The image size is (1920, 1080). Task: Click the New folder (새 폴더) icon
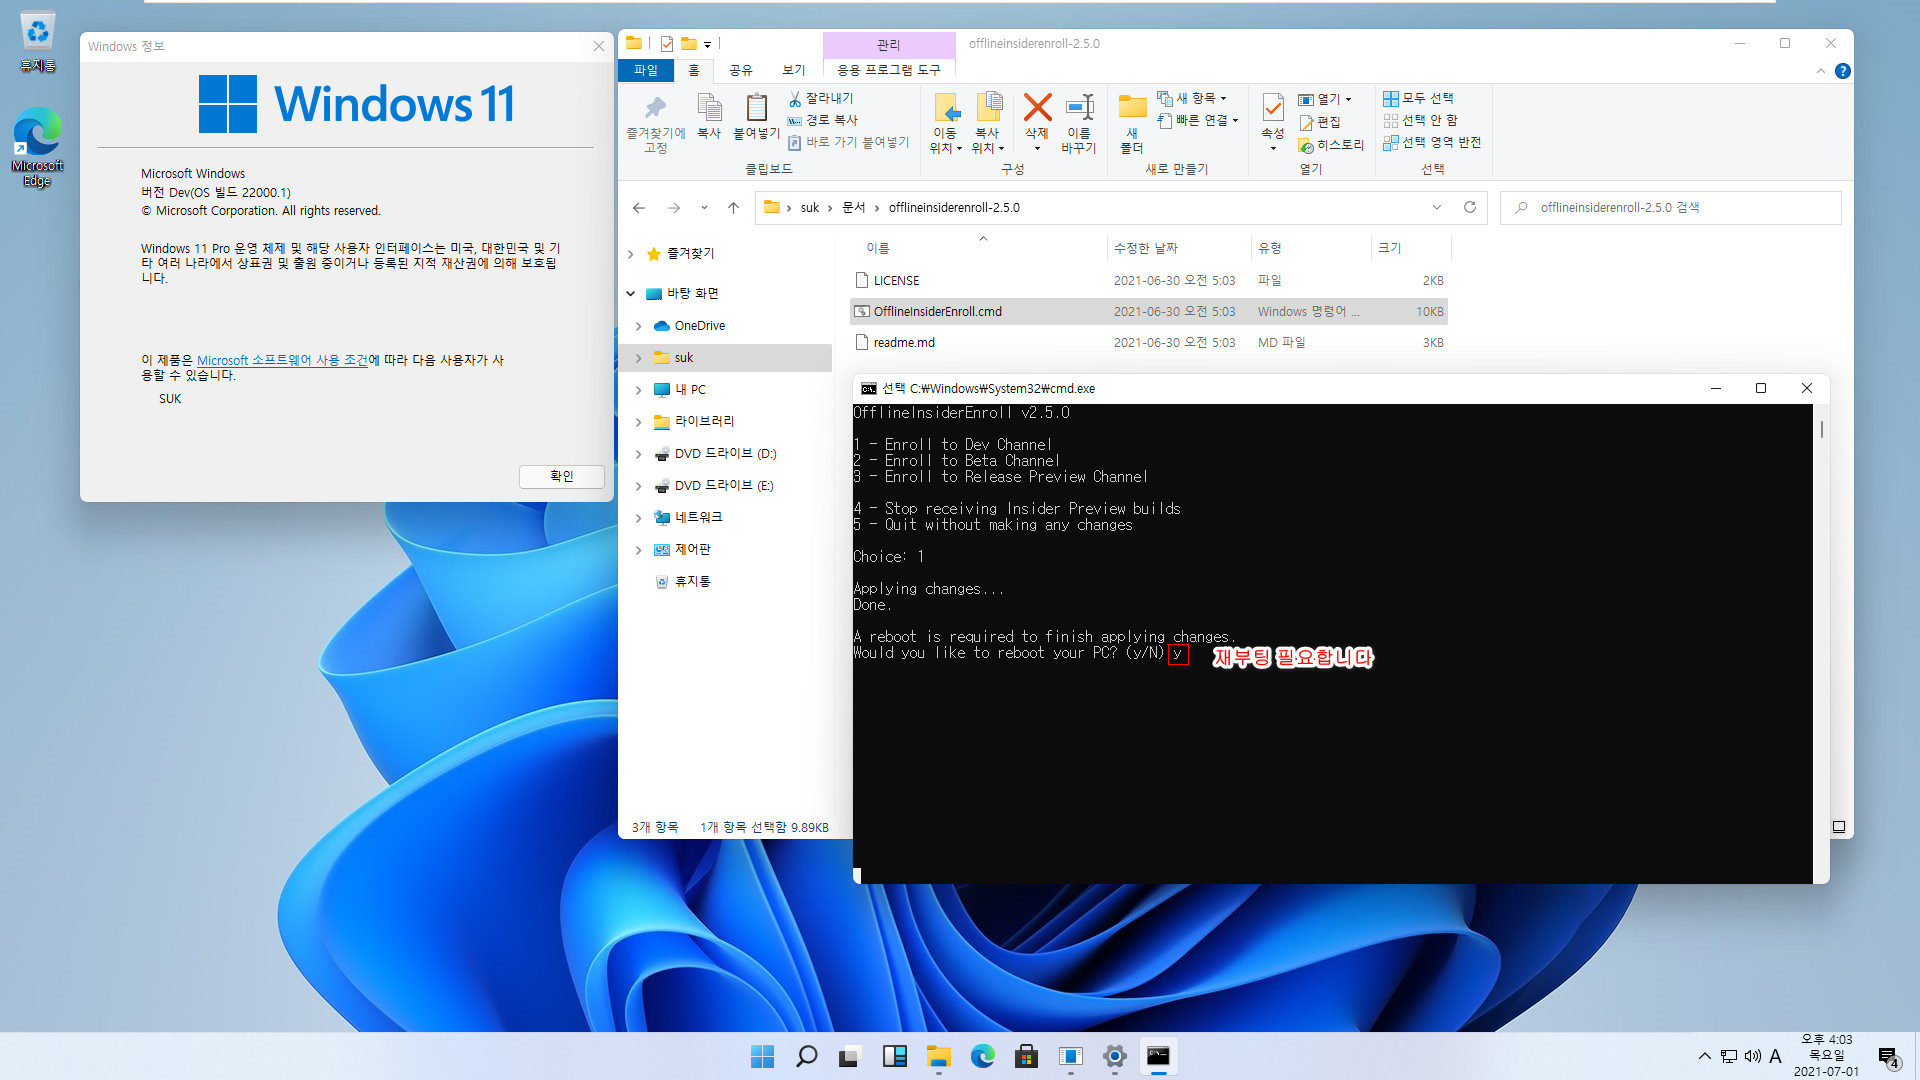[x=1132, y=123]
